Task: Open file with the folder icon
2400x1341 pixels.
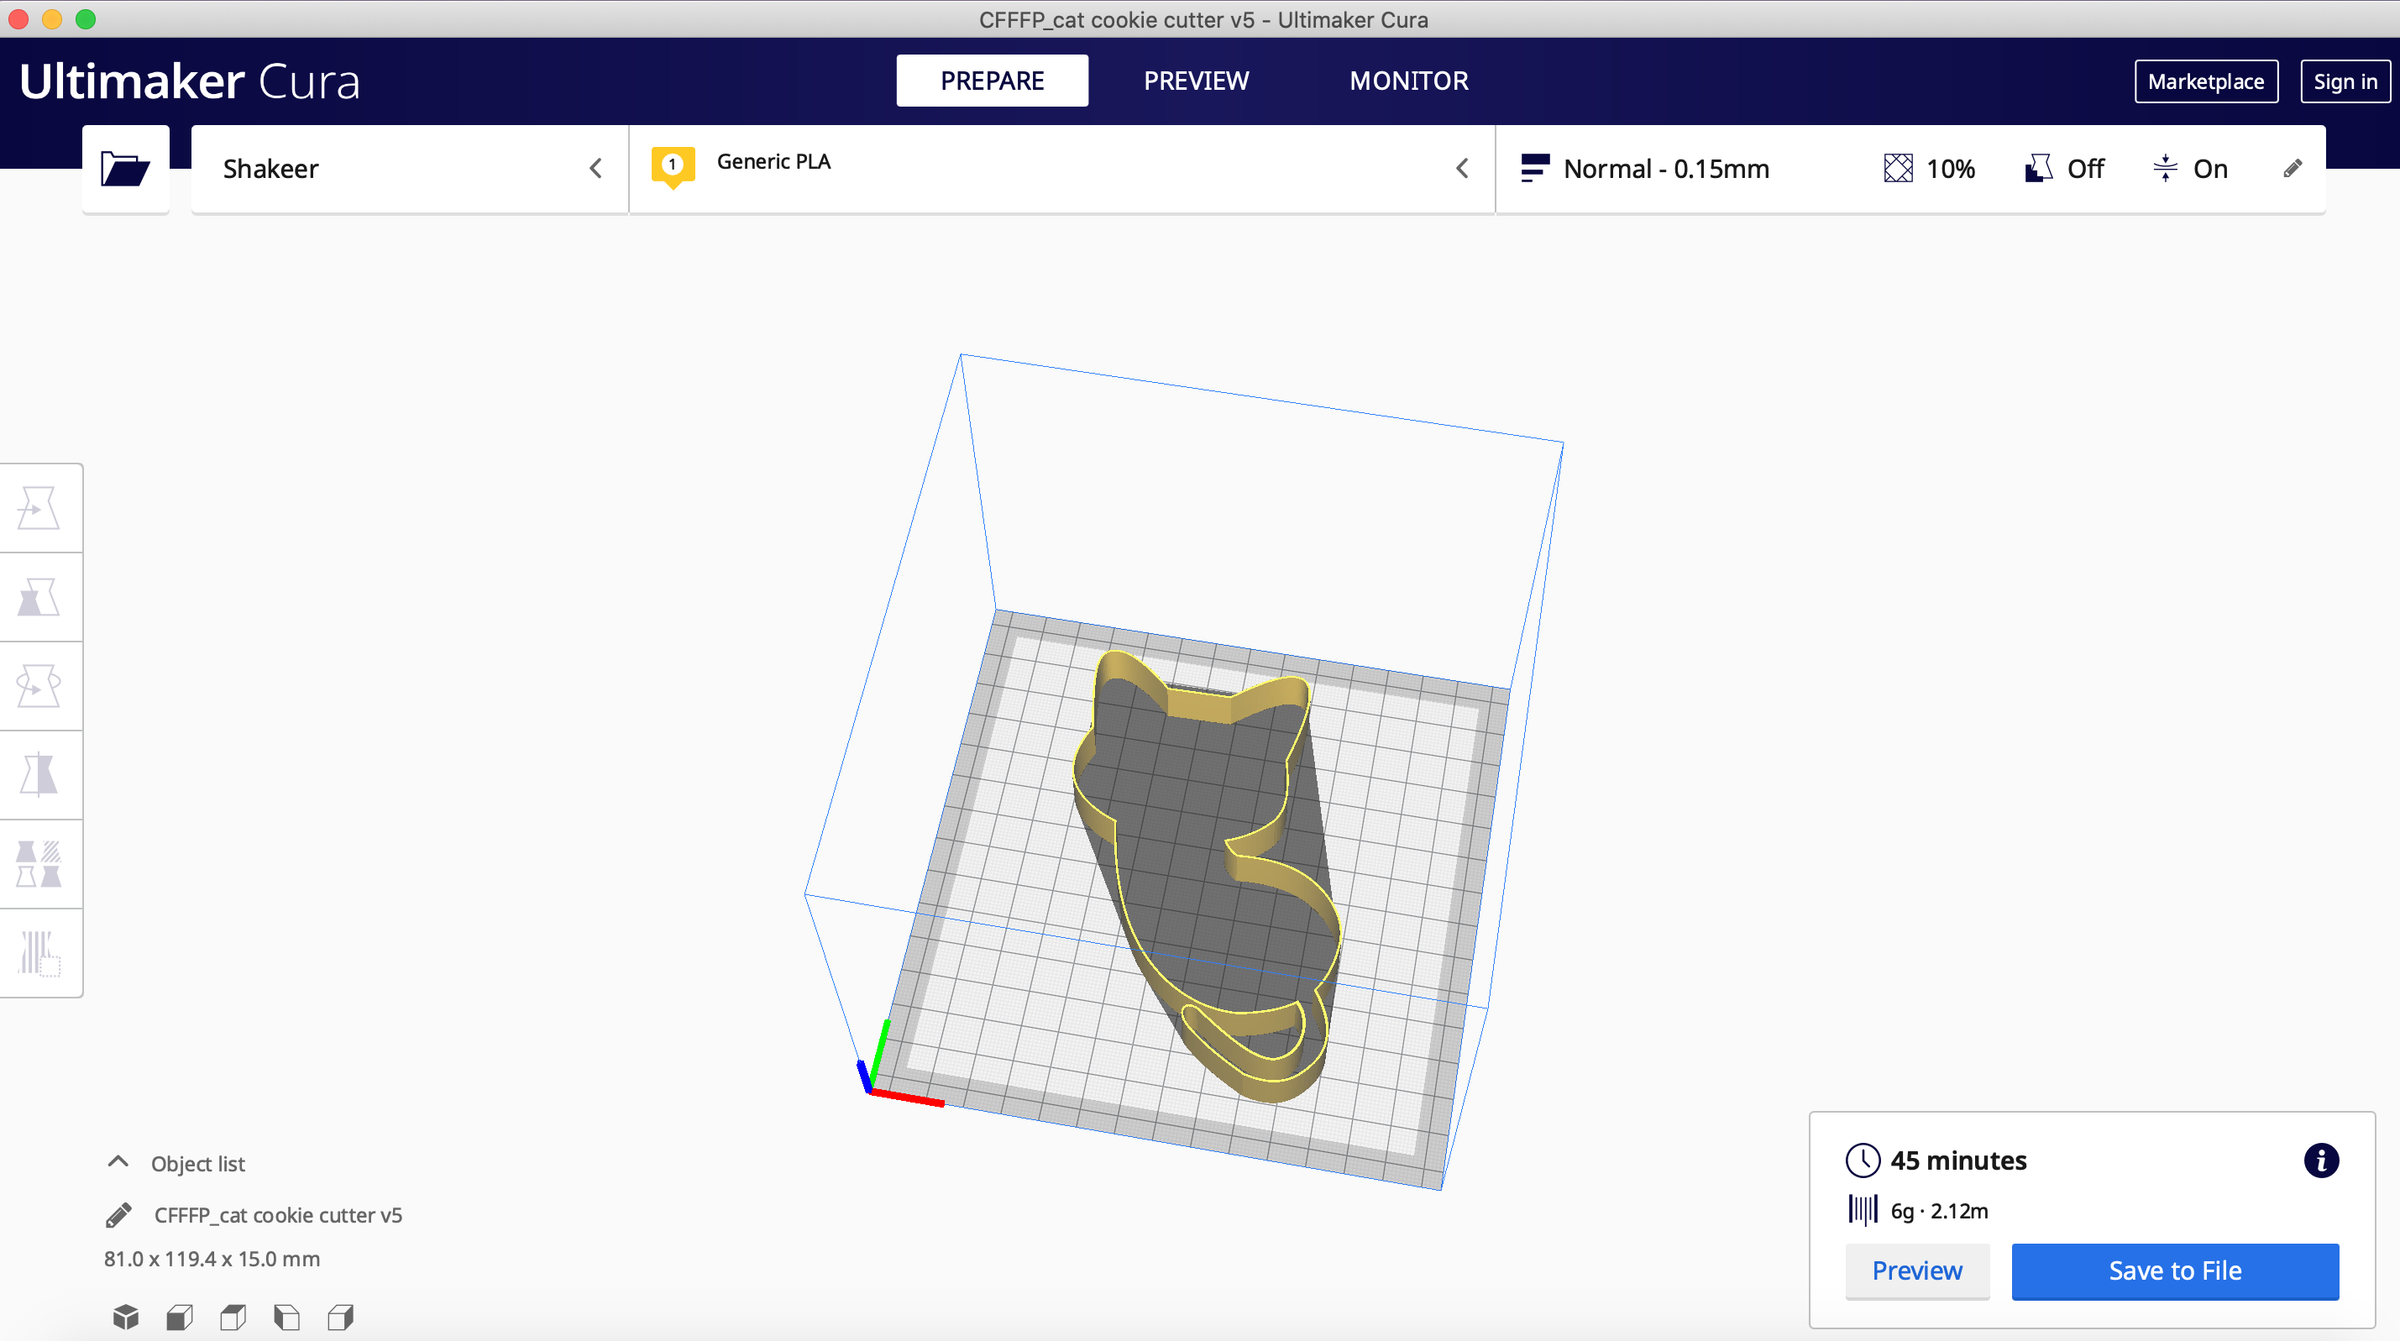Action: [125, 168]
